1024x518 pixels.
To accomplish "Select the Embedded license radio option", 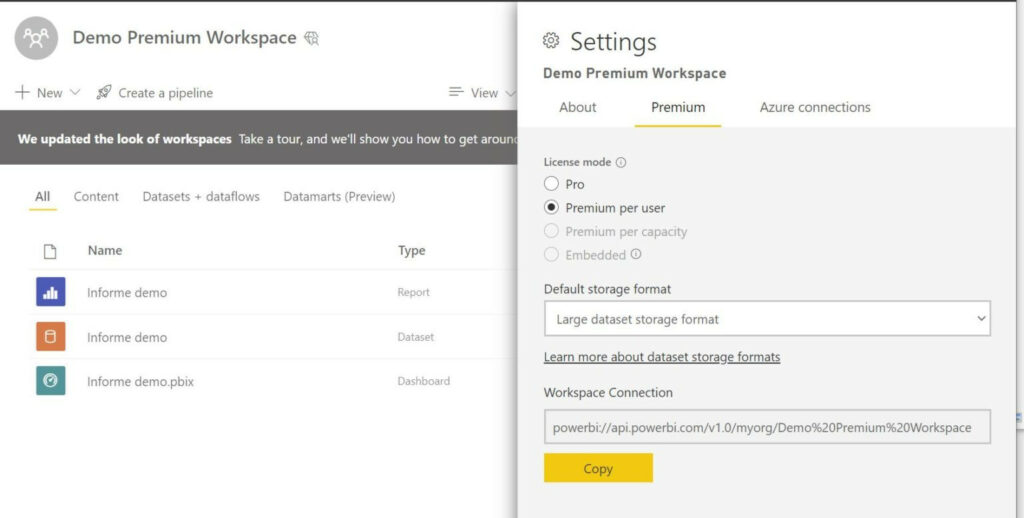I will click(x=551, y=254).
